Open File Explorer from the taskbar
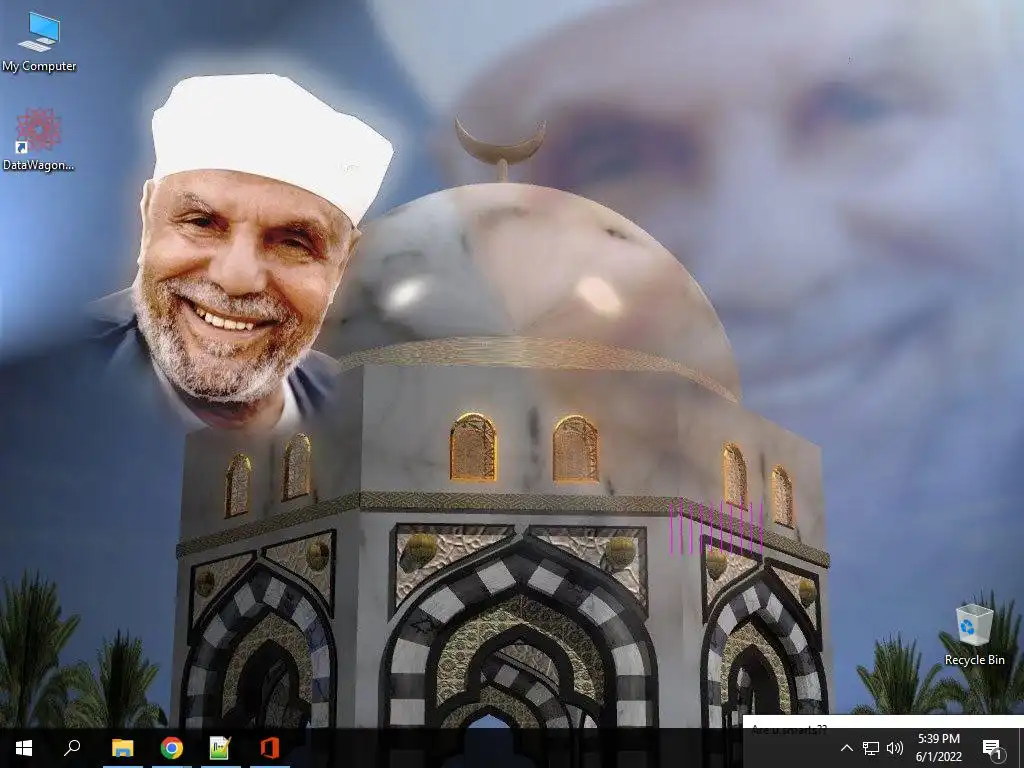Viewport: 1024px width, 768px height. pyautogui.click(x=122, y=748)
